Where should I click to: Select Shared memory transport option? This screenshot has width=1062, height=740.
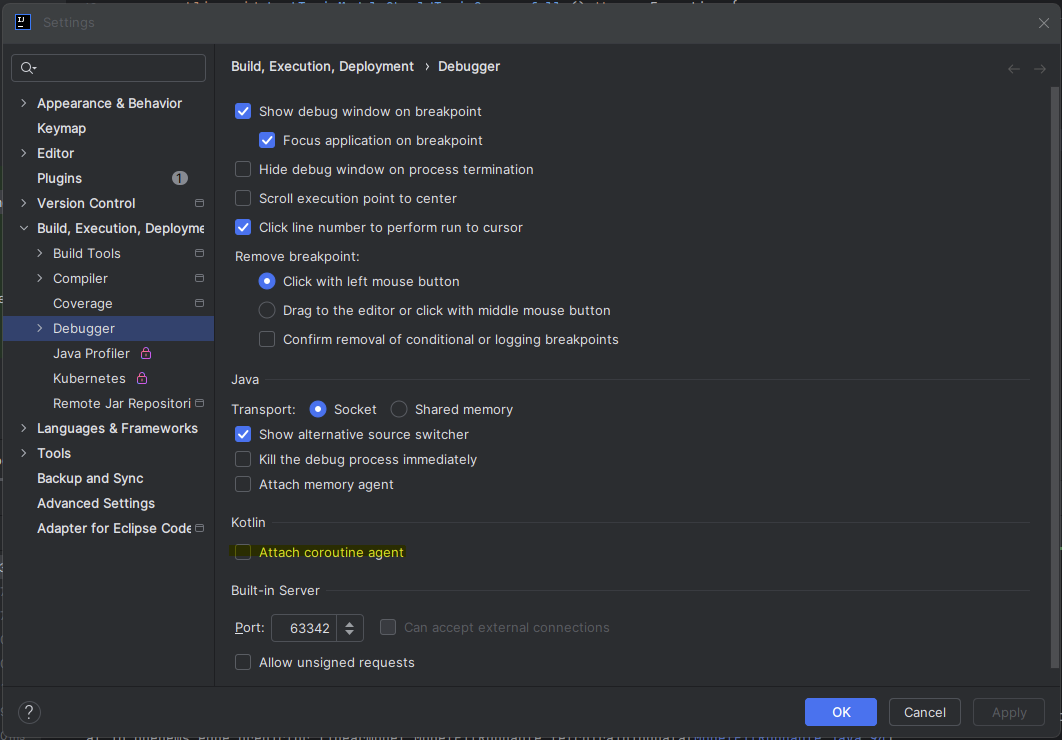pyautogui.click(x=399, y=409)
